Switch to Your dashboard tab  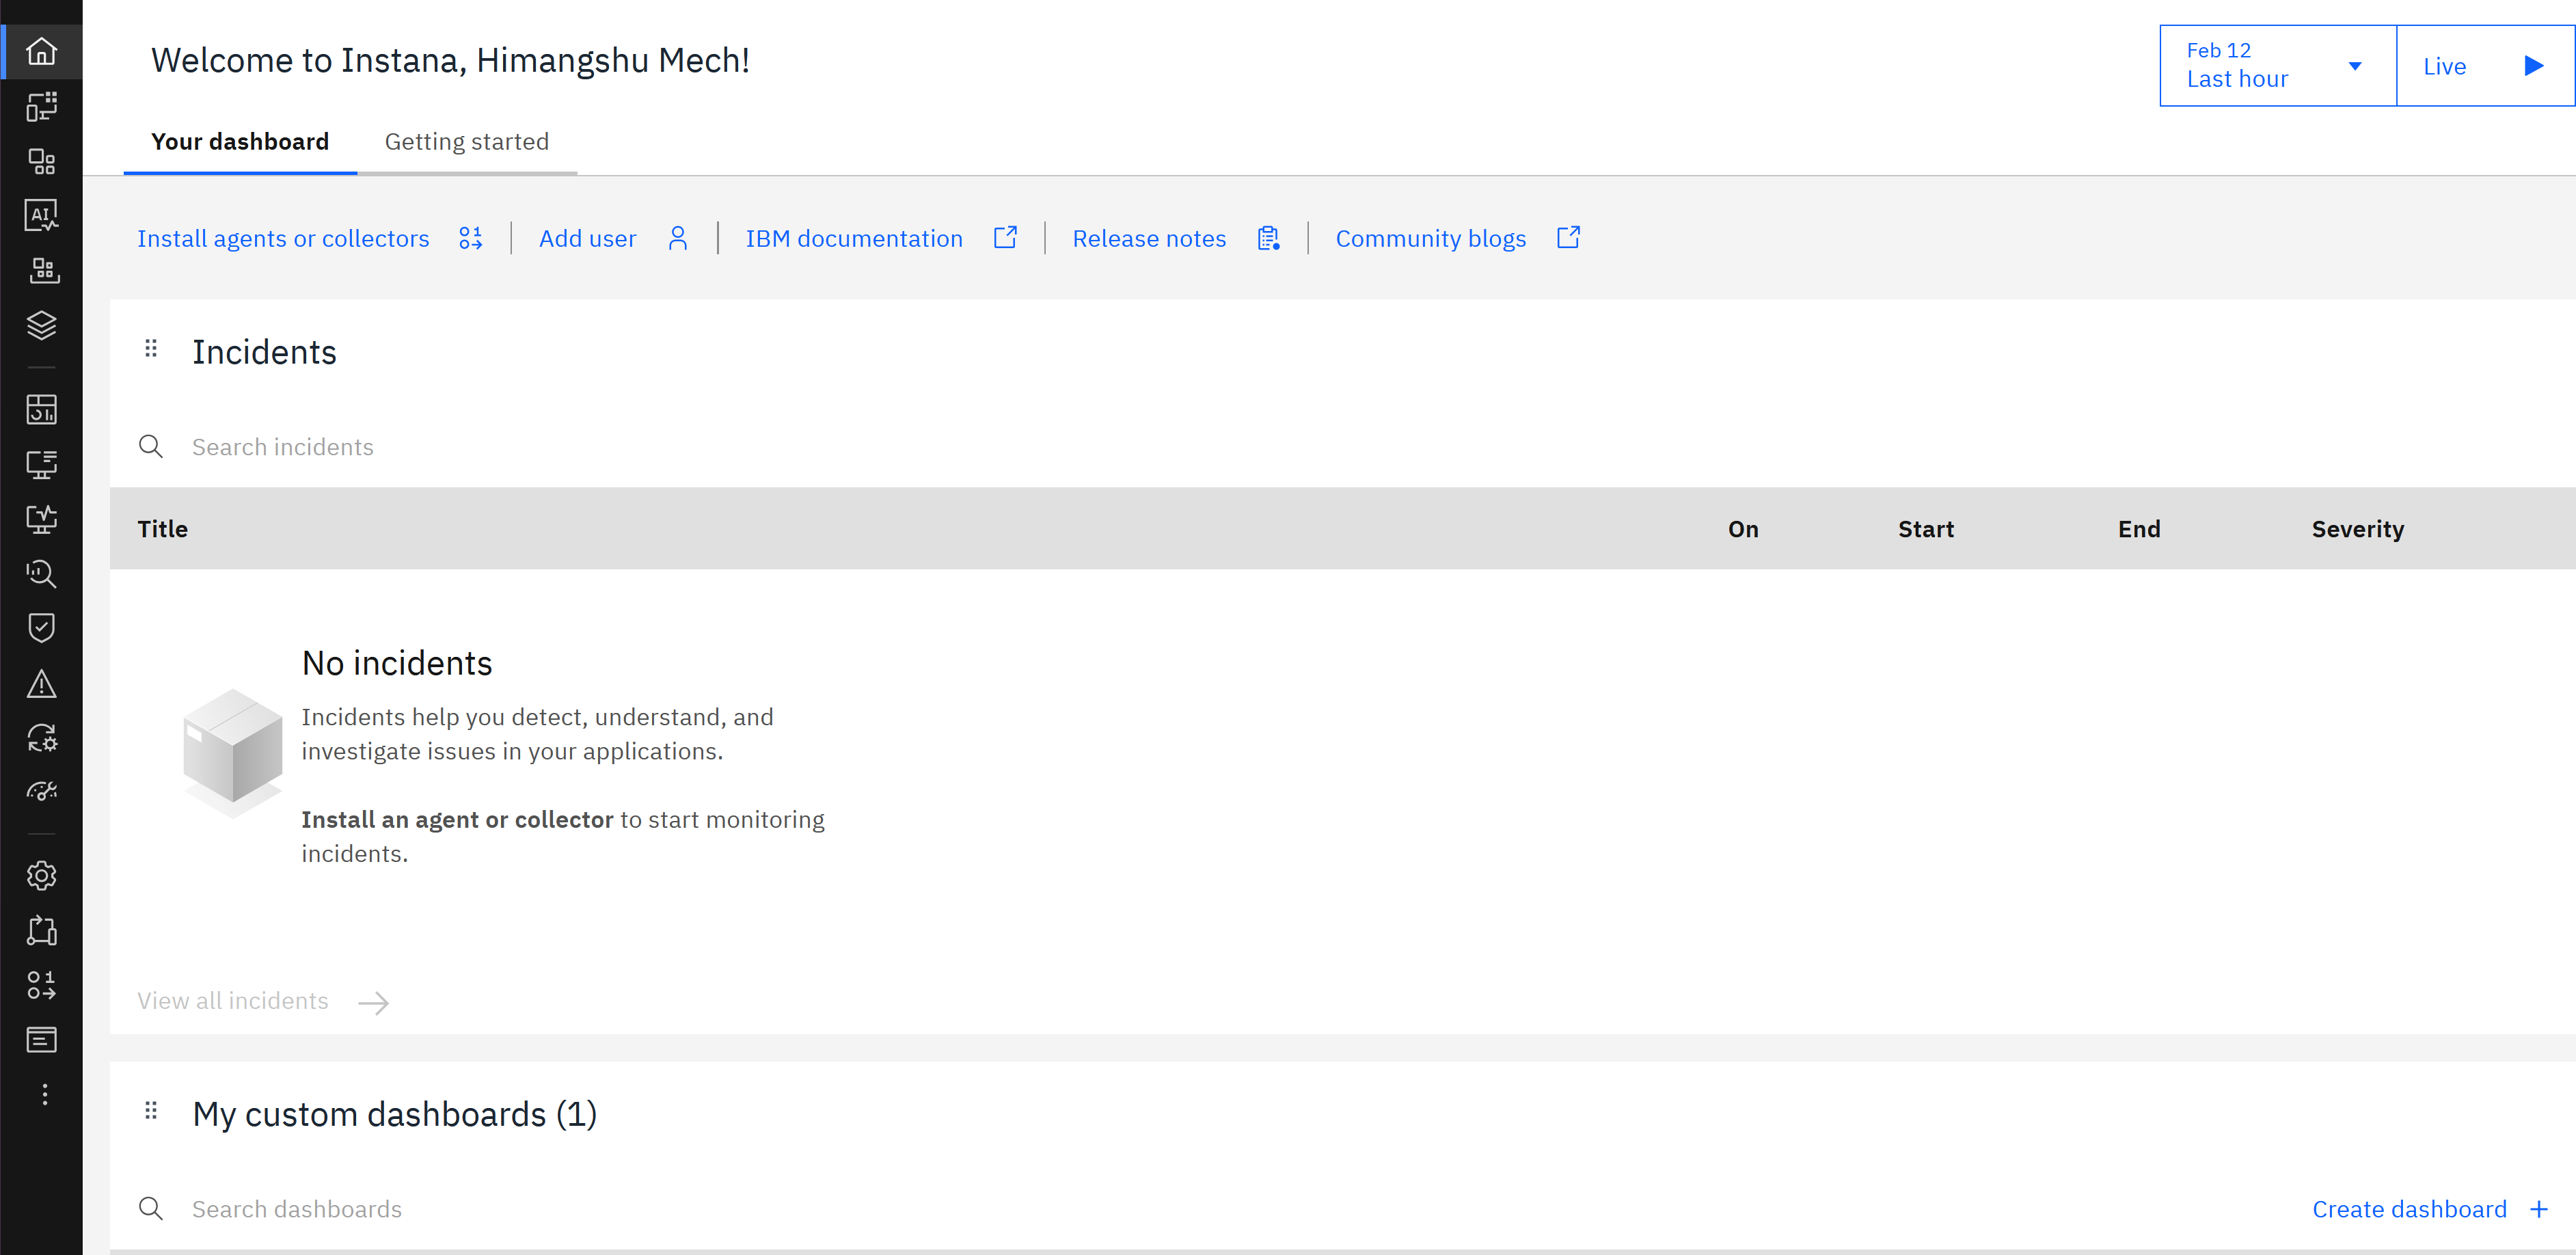pyautogui.click(x=240, y=142)
